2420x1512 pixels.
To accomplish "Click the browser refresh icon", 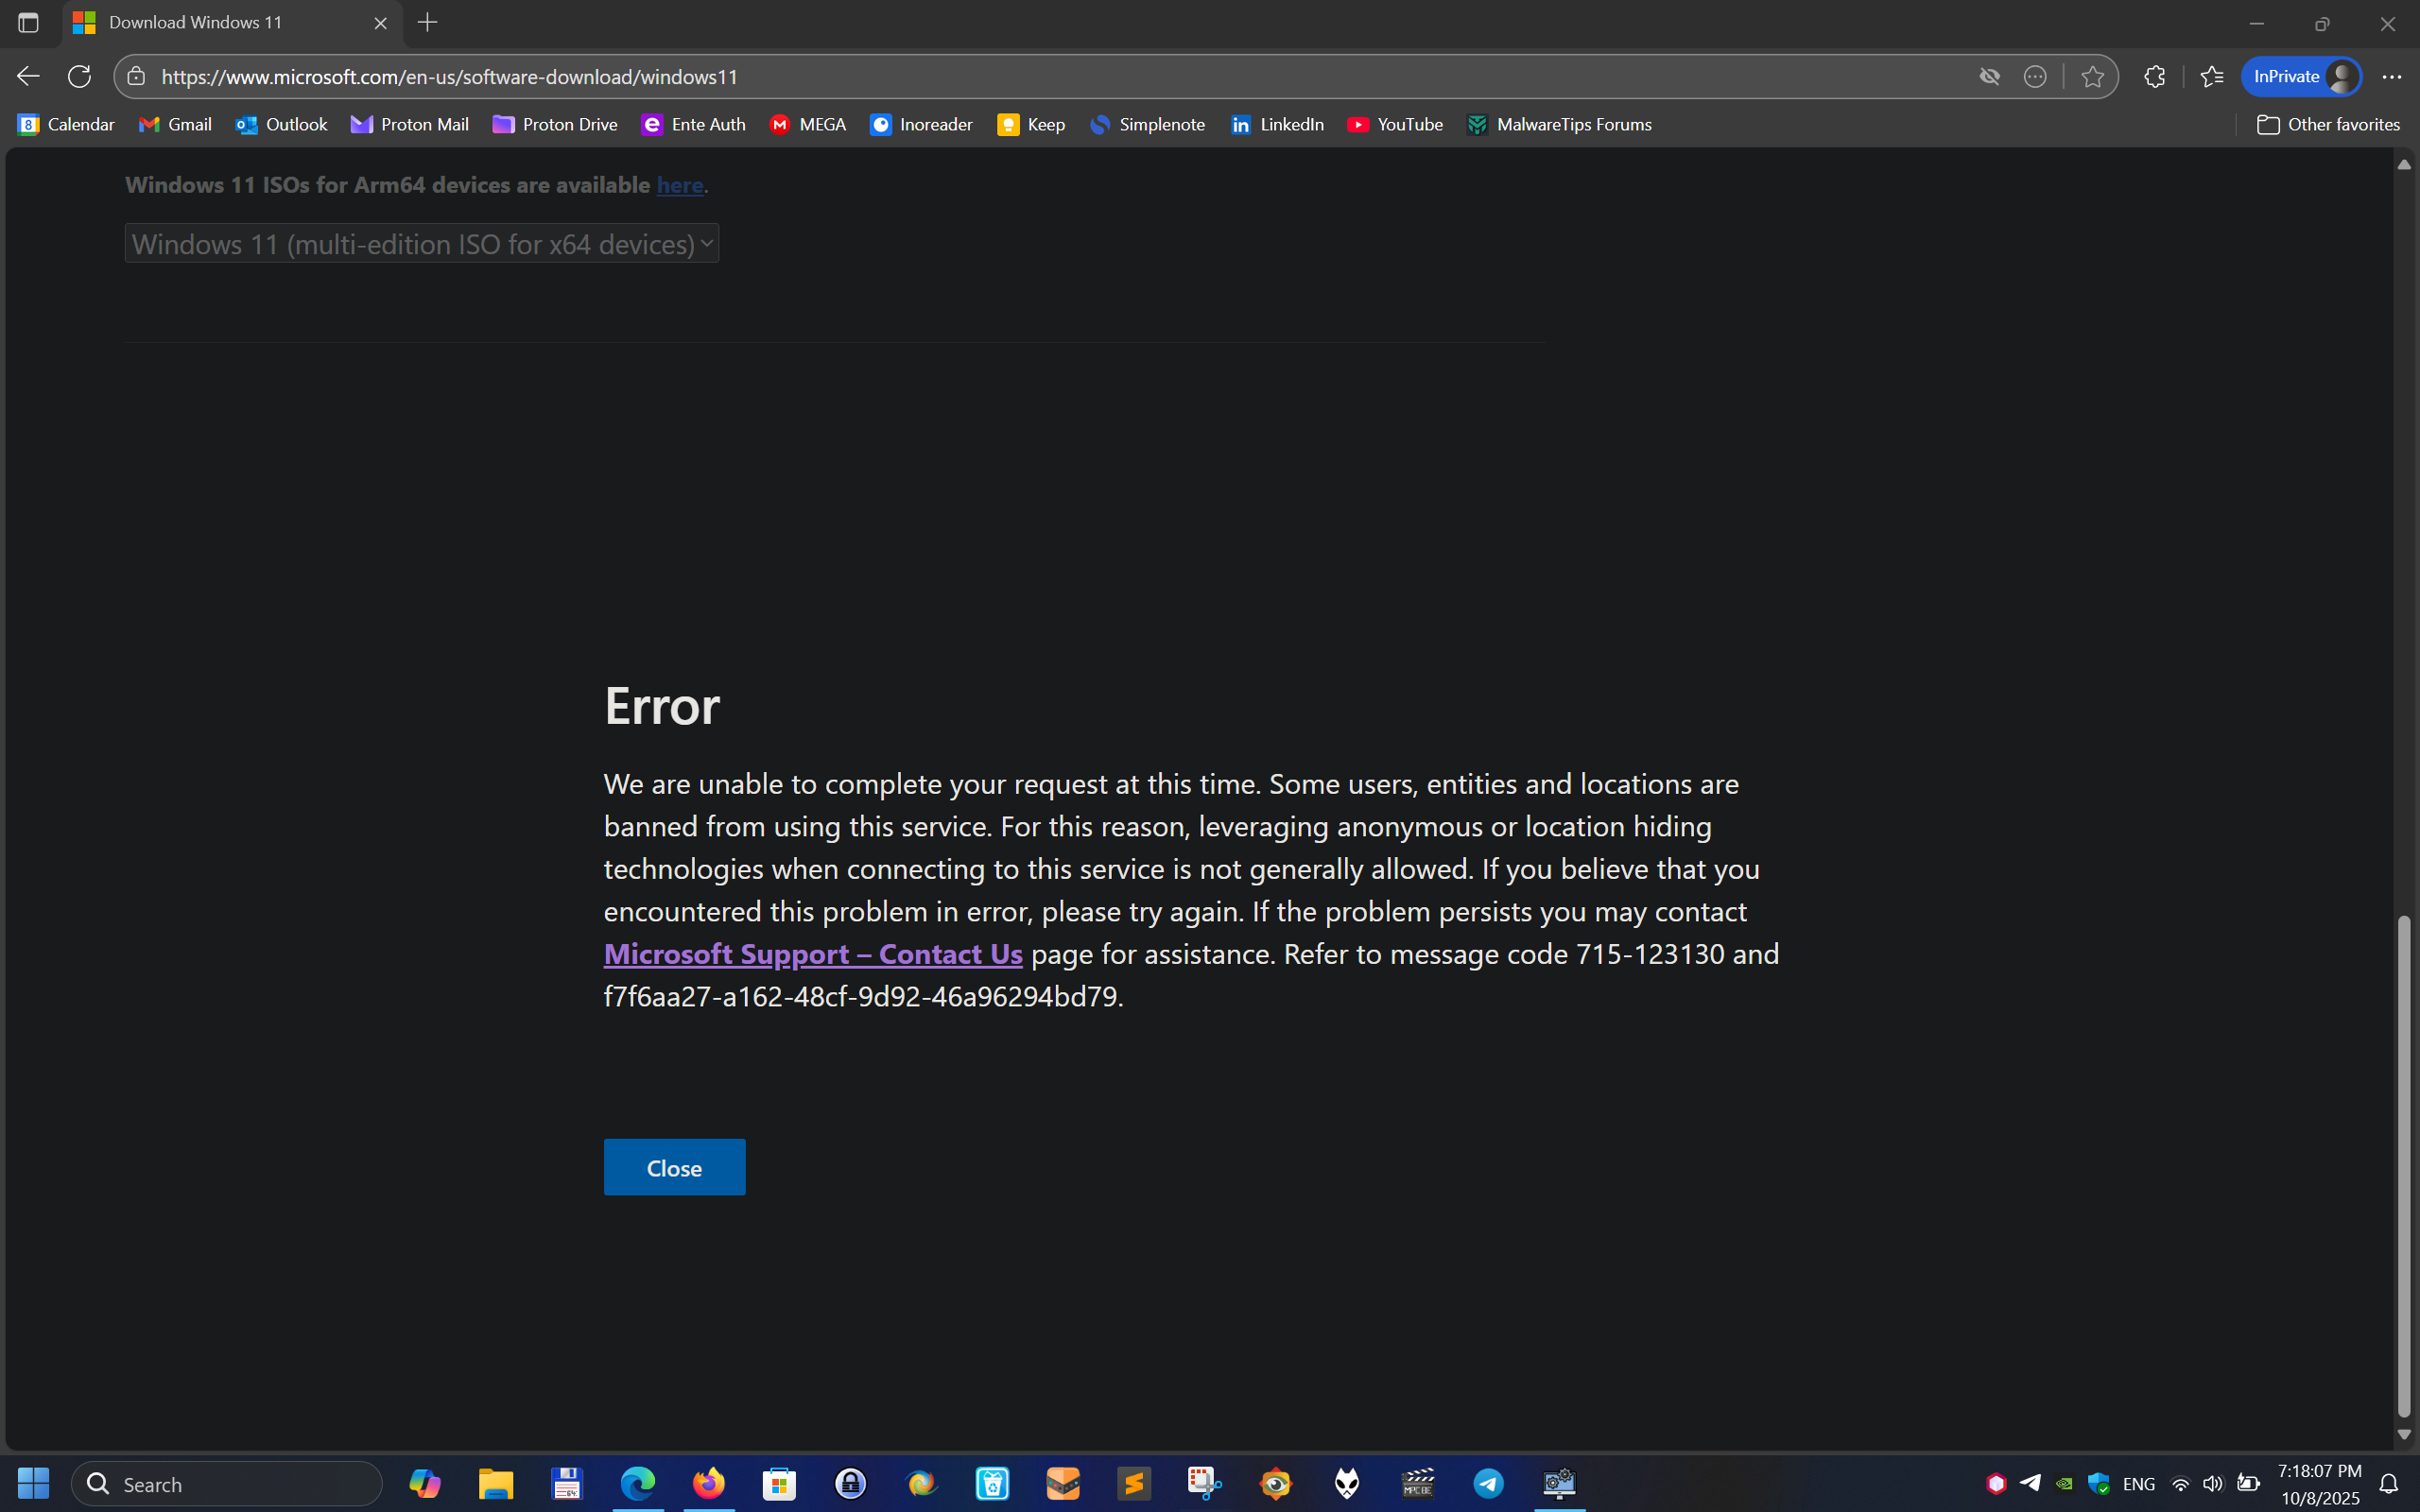I will pos(79,76).
